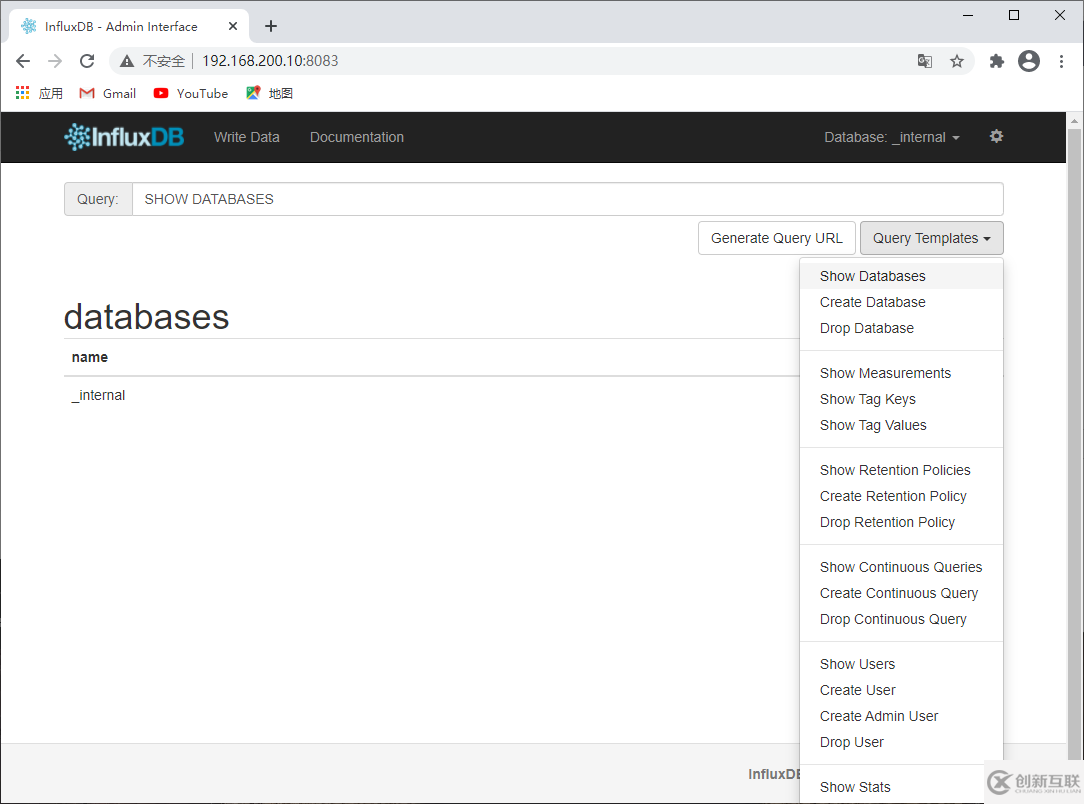This screenshot has width=1084, height=804.
Task: Expand the Database: _internal dropdown
Action: (891, 137)
